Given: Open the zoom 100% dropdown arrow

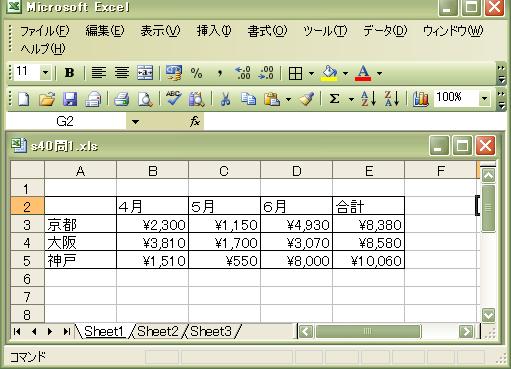Looking at the screenshot, I should tap(484, 99).
